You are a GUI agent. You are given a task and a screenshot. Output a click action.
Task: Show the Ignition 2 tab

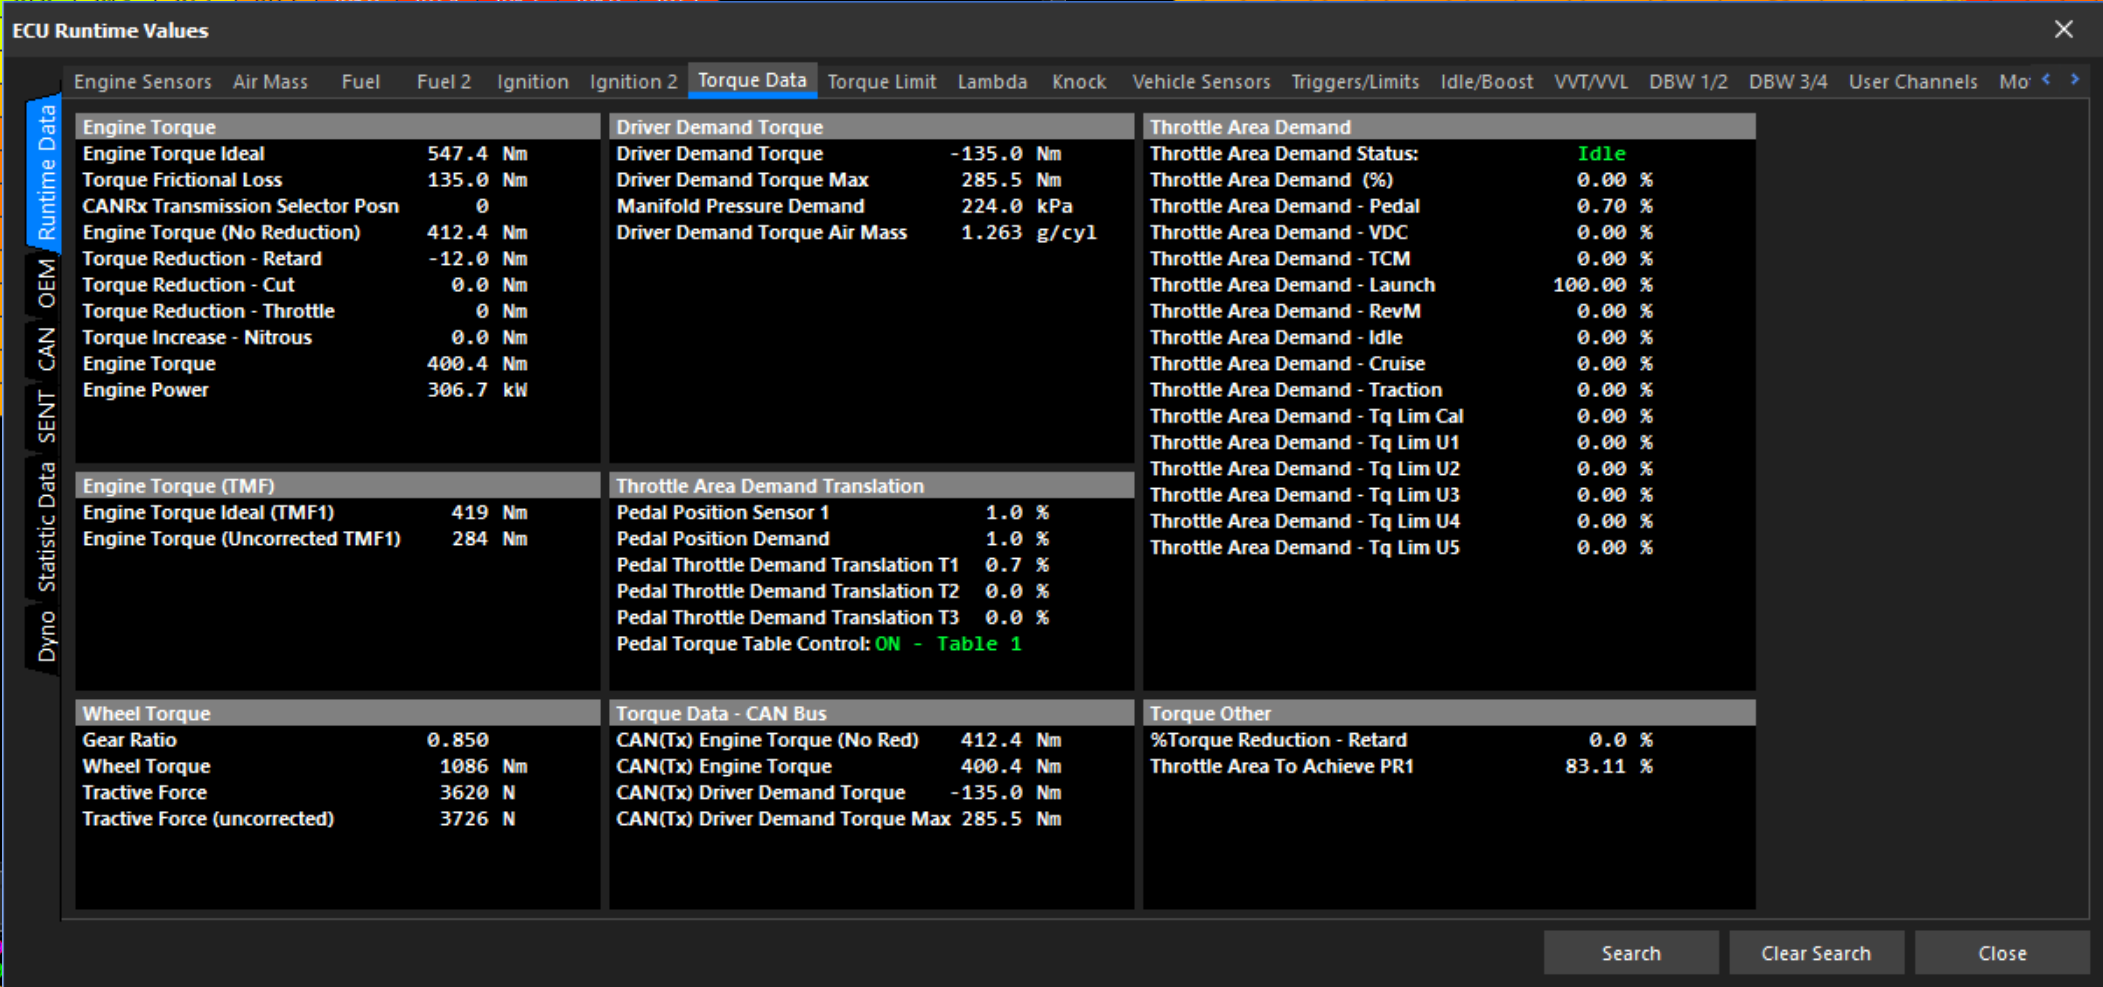pos(633,82)
